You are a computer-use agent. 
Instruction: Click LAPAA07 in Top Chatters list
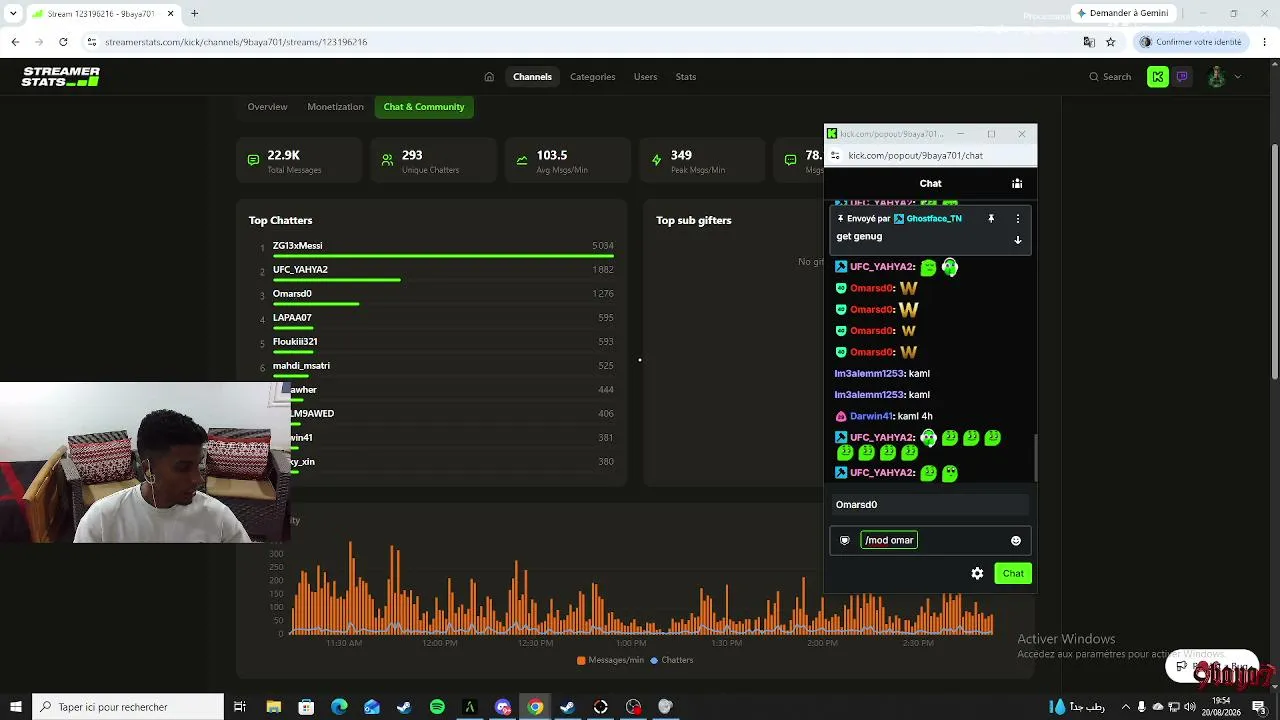pos(292,318)
